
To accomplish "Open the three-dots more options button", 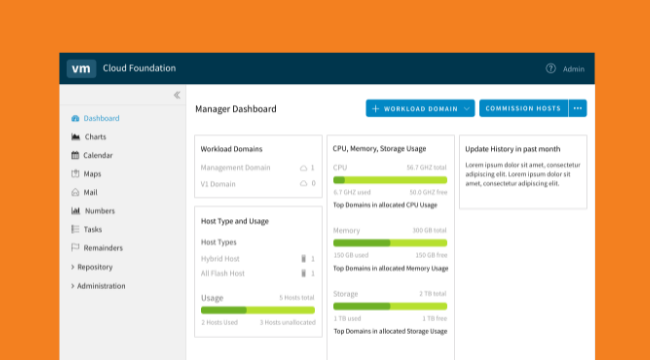I will pyautogui.click(x=578, y=108).
